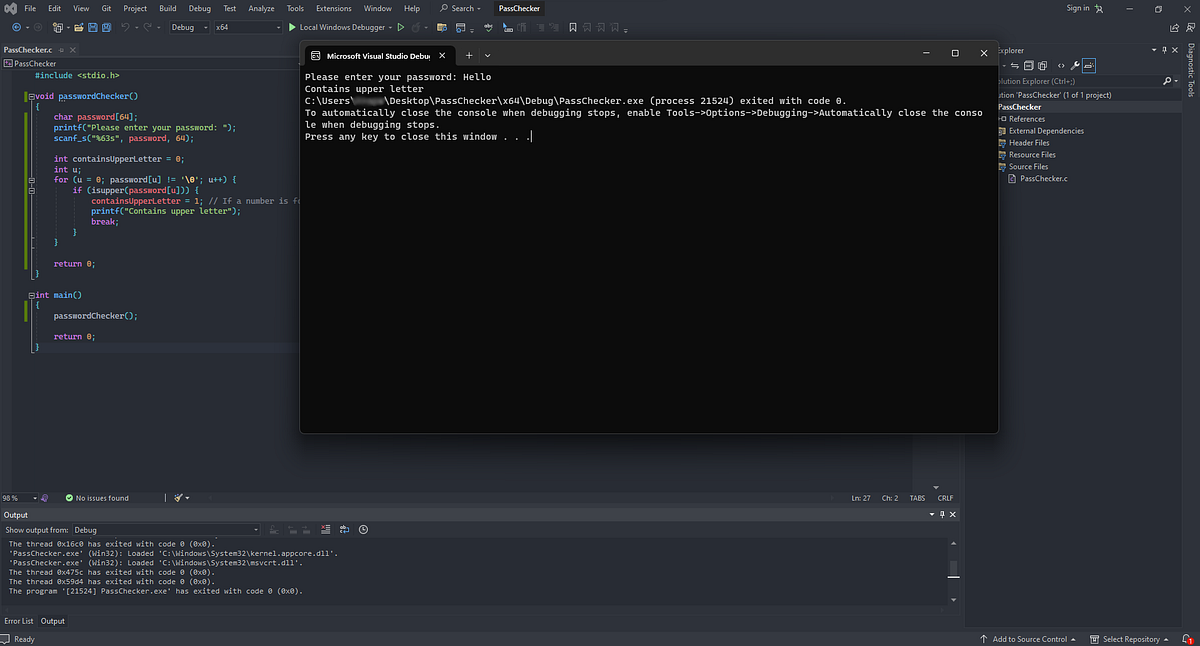Click the New Project toolbar icon
The width and height of the screenshot is (1200, 646).
pos(56,27)
